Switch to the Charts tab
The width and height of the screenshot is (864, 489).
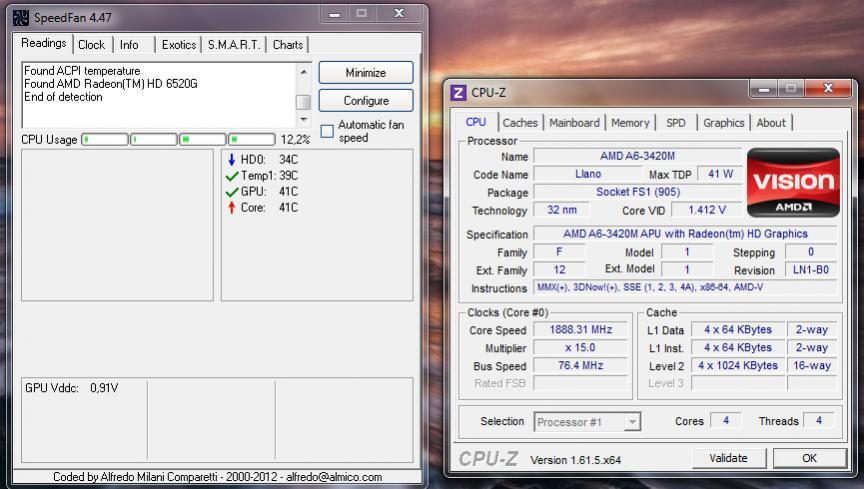tap(288, 44)
